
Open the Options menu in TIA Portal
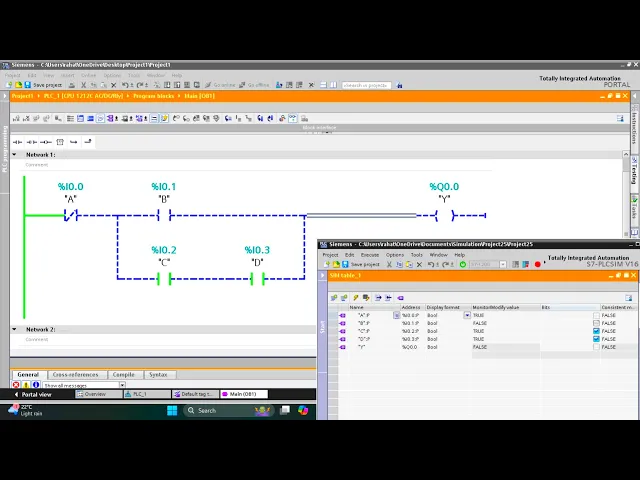pyautogui.click(x=112, y=76)
